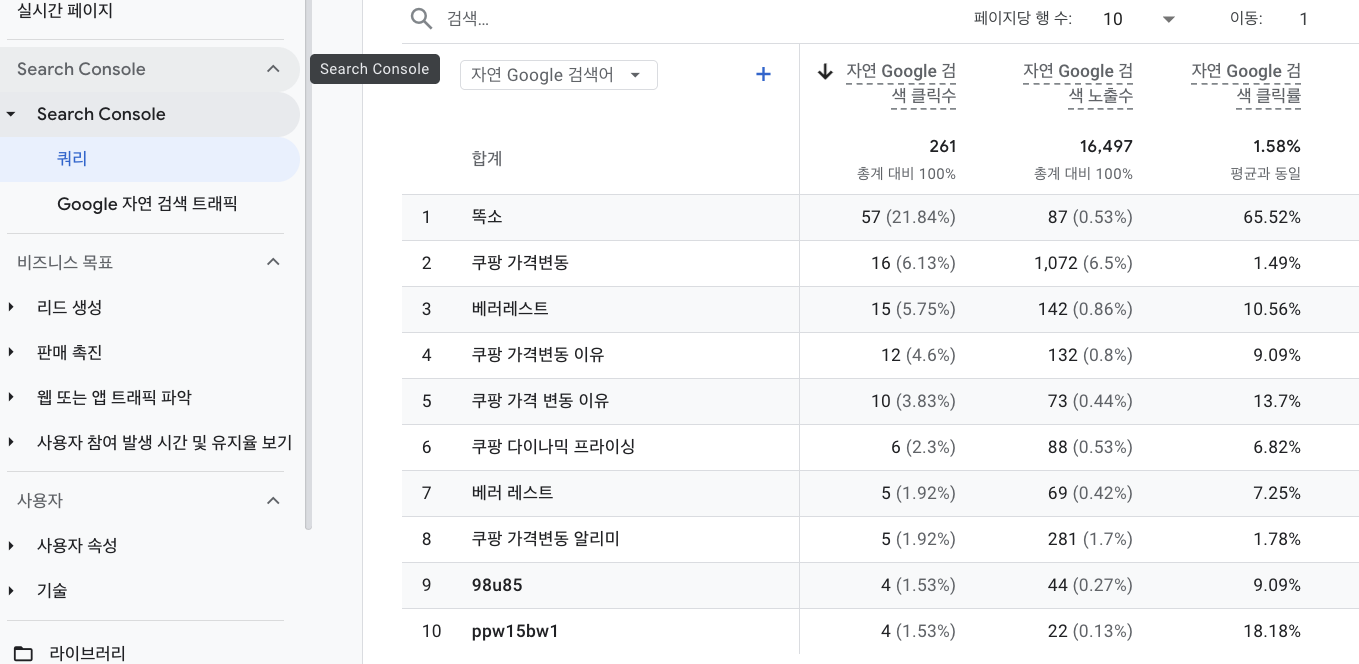Click 쿠팡 가격 변동 이유 query
Image resolution: width=1359 pixels, height=664 pixels.
[x=540, y=401]
